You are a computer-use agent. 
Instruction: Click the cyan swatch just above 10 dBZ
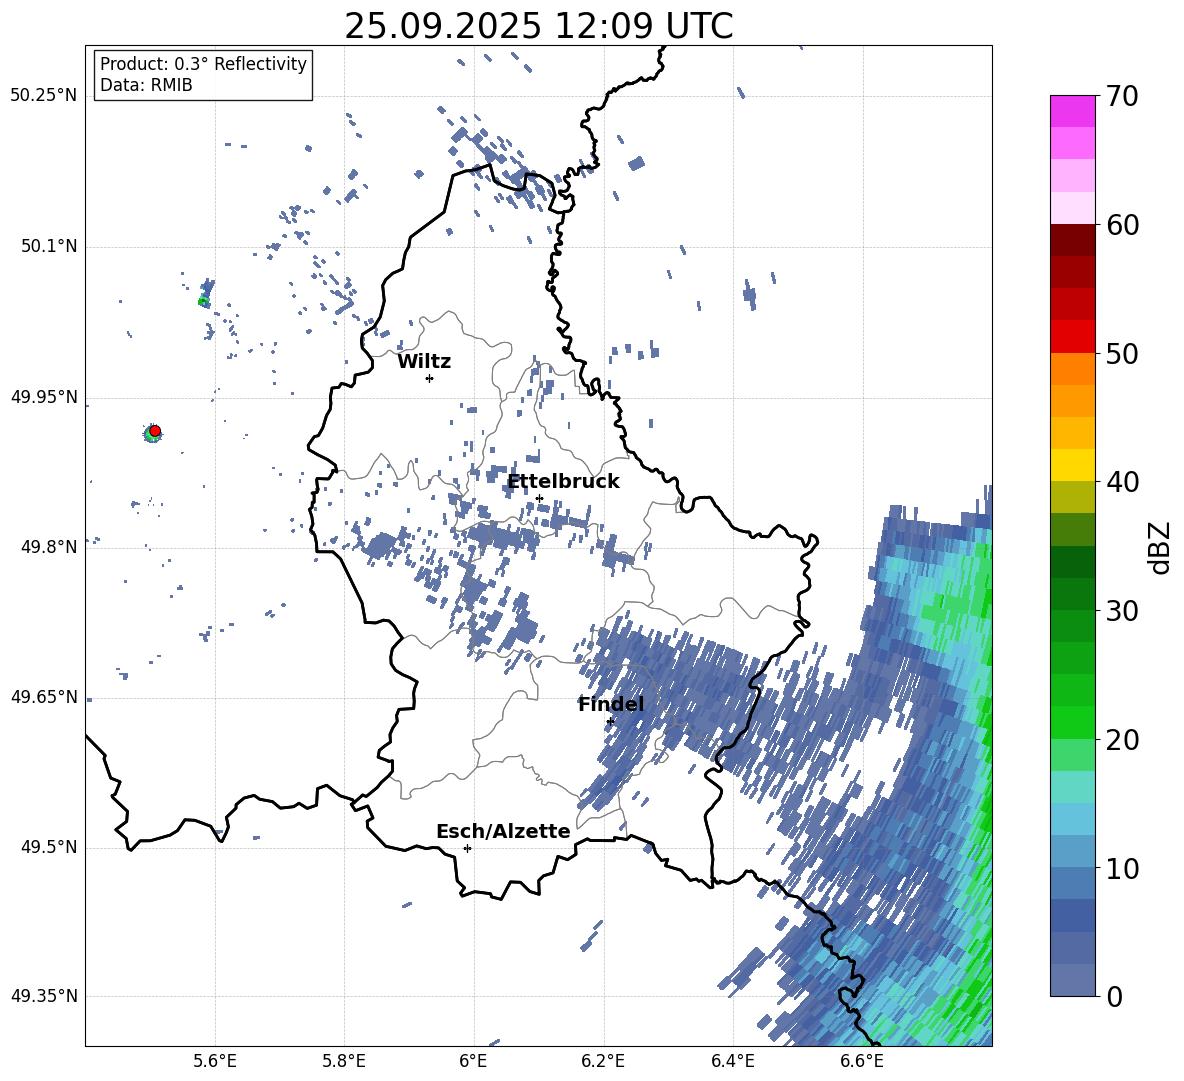coord(1072,852)
